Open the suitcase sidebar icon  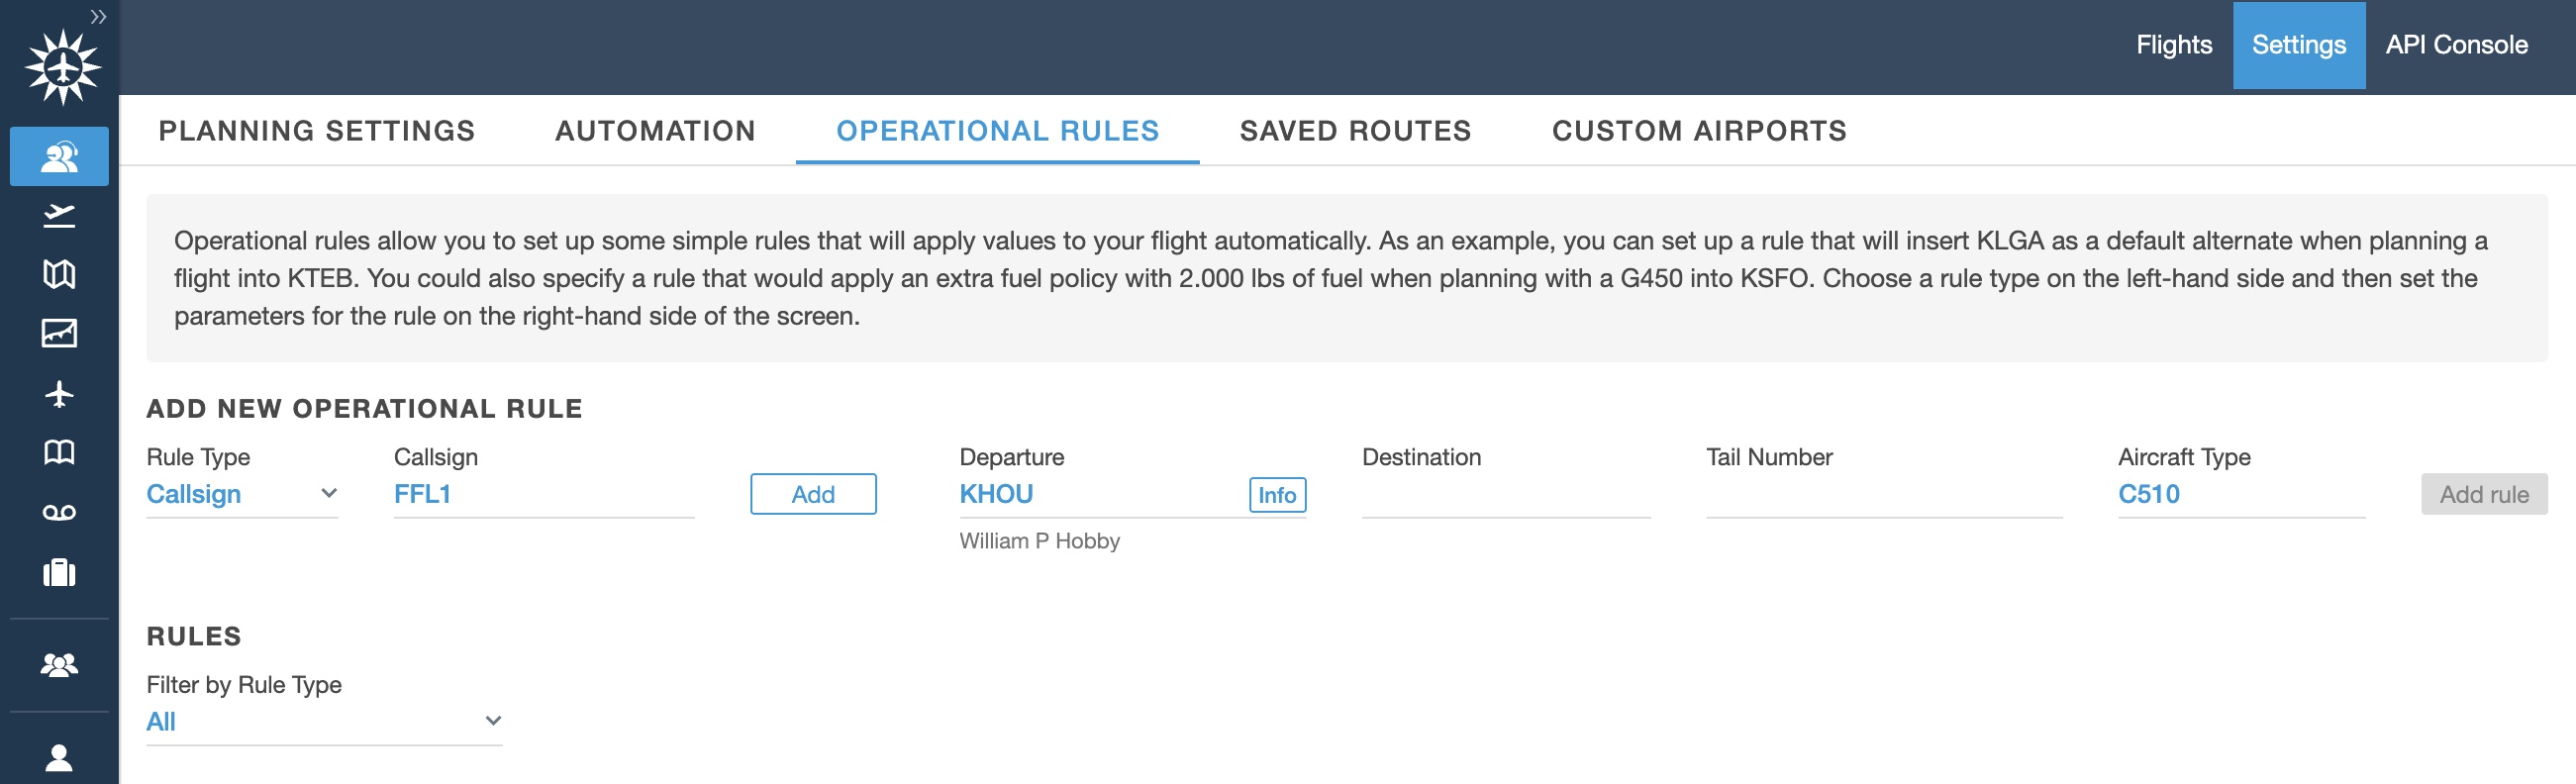(x=59, y=572)
